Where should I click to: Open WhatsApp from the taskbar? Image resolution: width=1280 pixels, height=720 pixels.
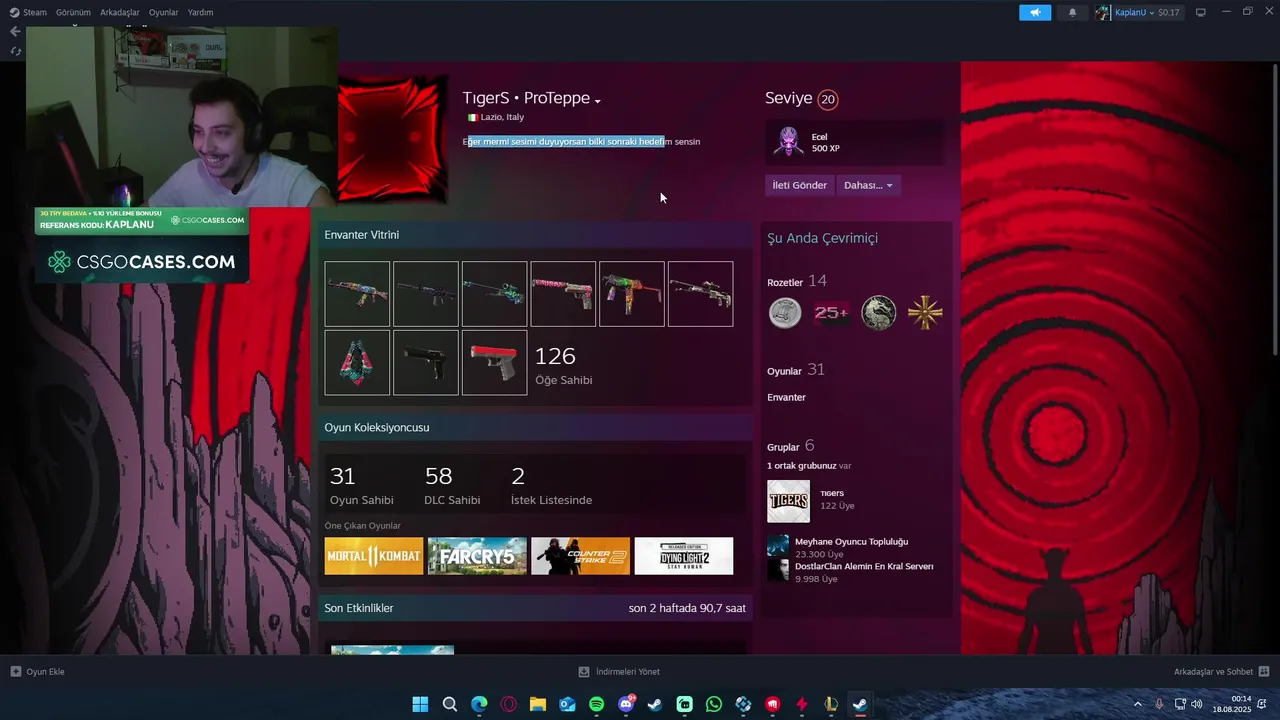coord(713,704)
